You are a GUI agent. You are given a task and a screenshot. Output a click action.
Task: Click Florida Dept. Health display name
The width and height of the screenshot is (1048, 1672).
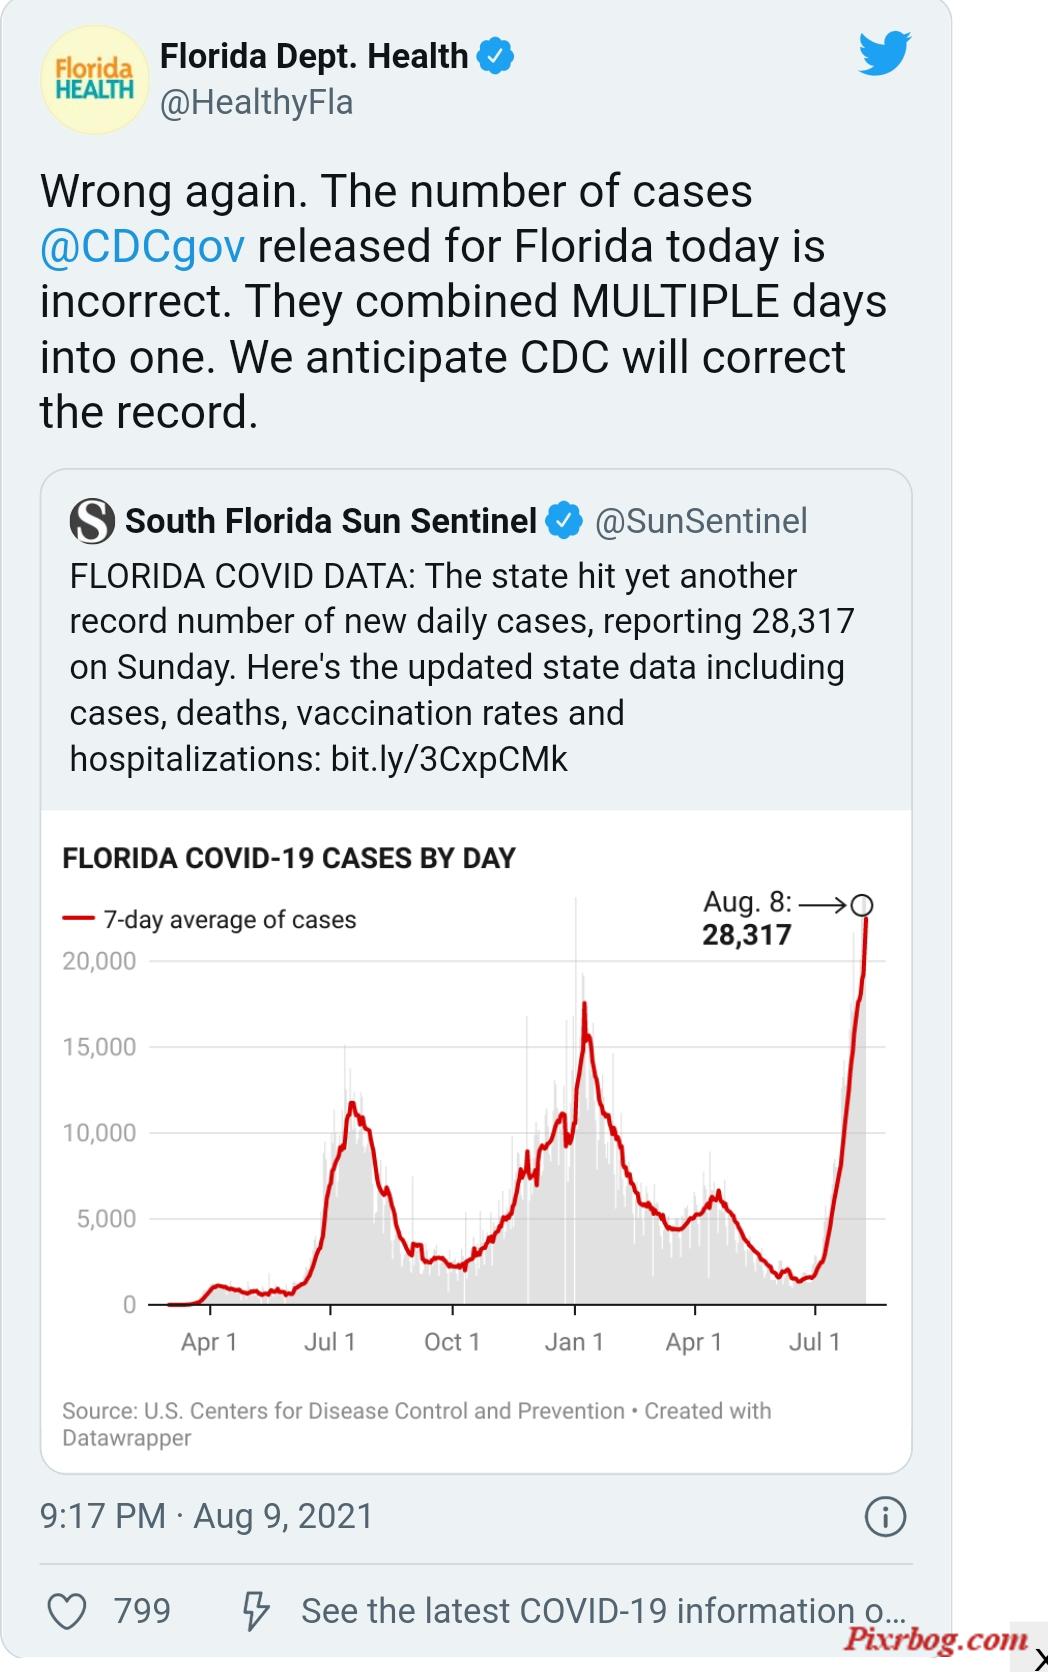(314, 56)
